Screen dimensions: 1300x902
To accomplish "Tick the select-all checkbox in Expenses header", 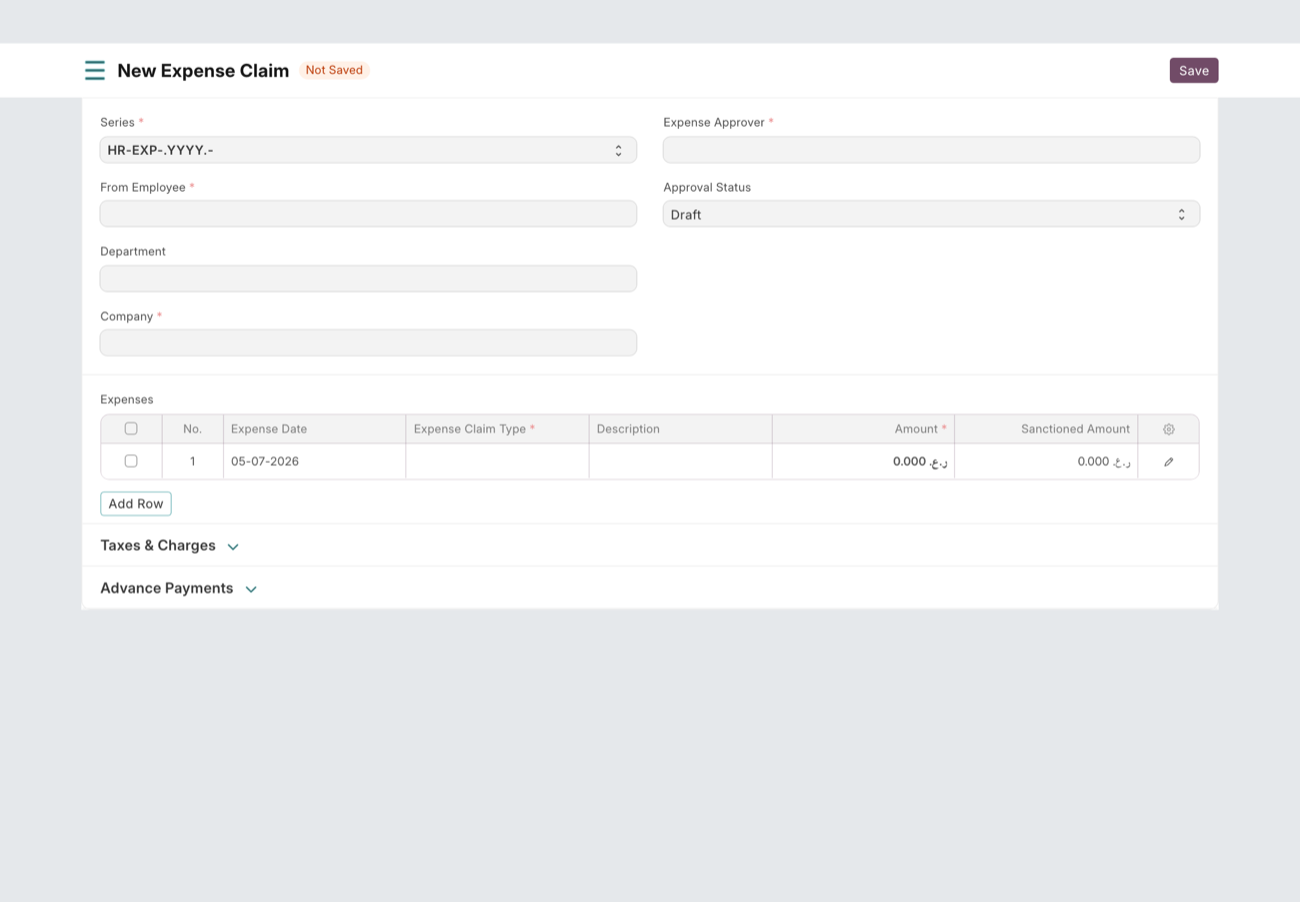I will click(x=131, y=428).
